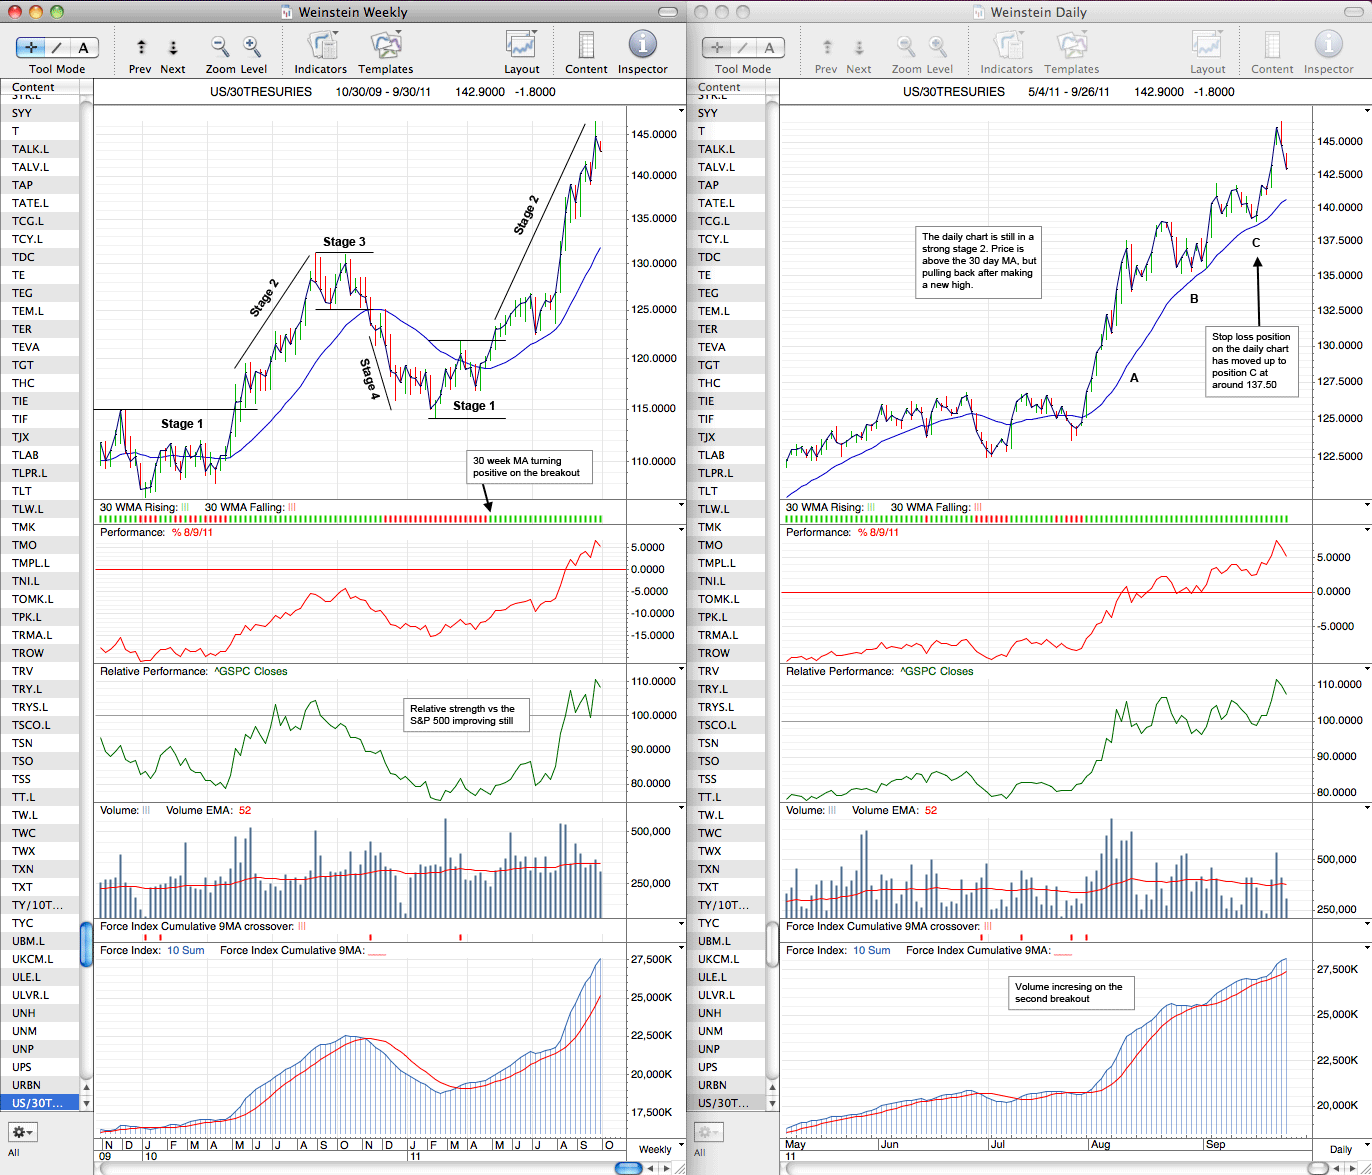Zoom out using the magnifier minus icon
1372x1175 pixels.
pyautogui.click(x=220, y=47)
